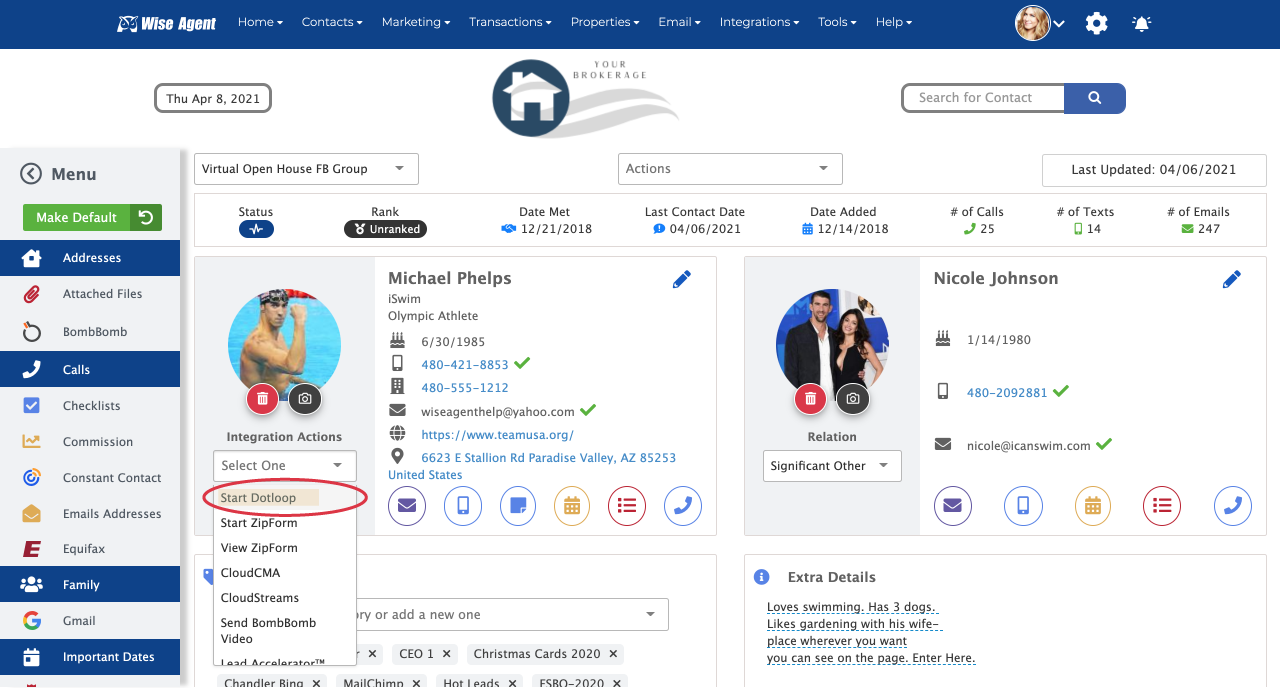Open the BombBomb sidebar item
The height and width of the screenshot is (688, 1280).
90,331
